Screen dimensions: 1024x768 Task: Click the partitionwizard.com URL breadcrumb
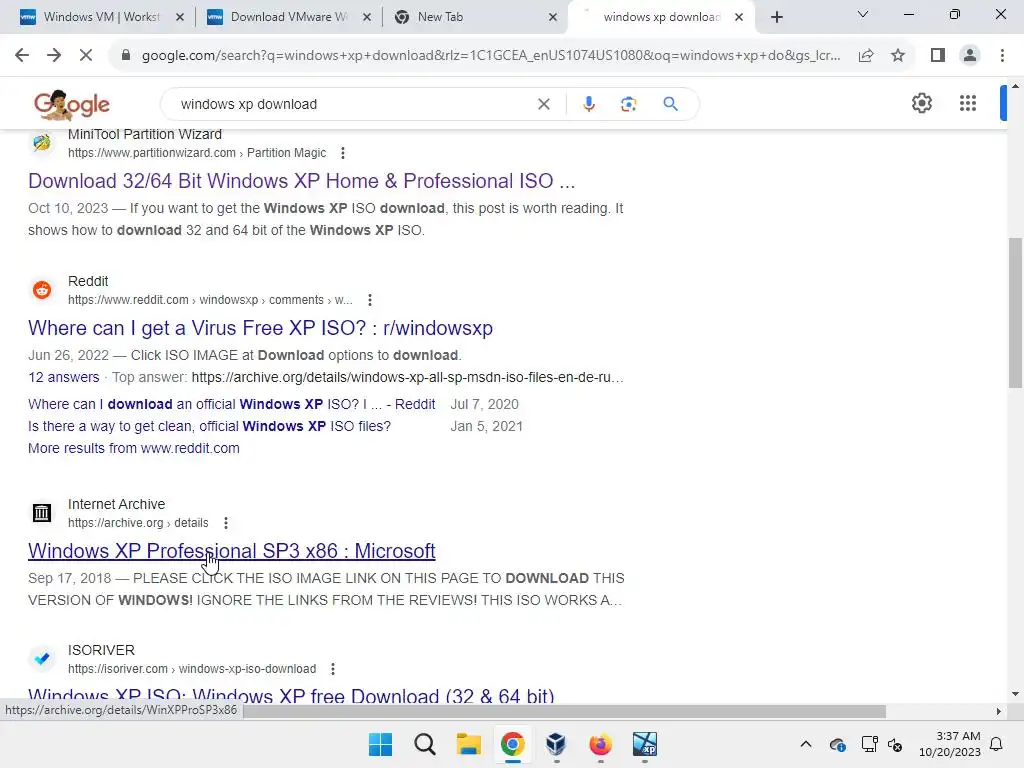pyautogui.click(x=197, y=153)
